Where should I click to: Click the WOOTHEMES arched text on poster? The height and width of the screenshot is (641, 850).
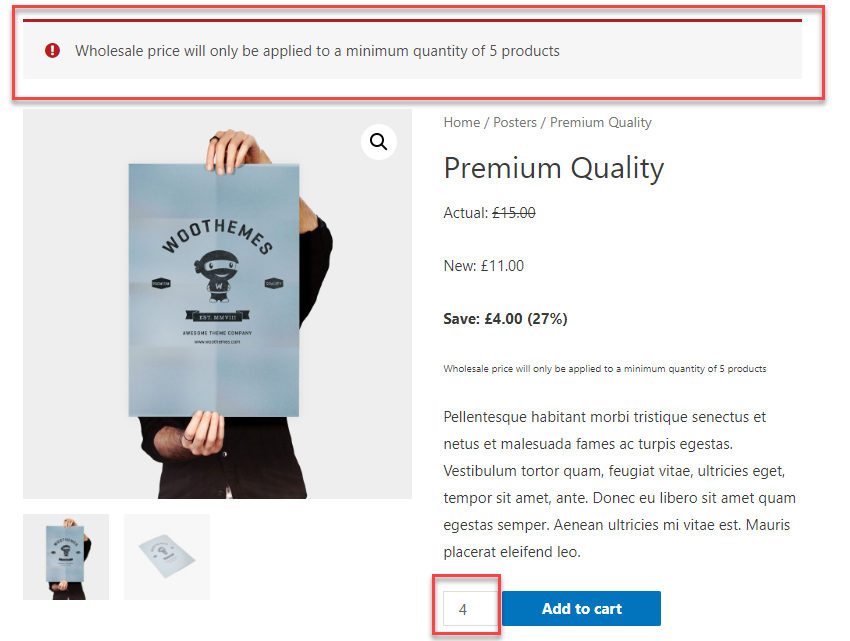217,235
